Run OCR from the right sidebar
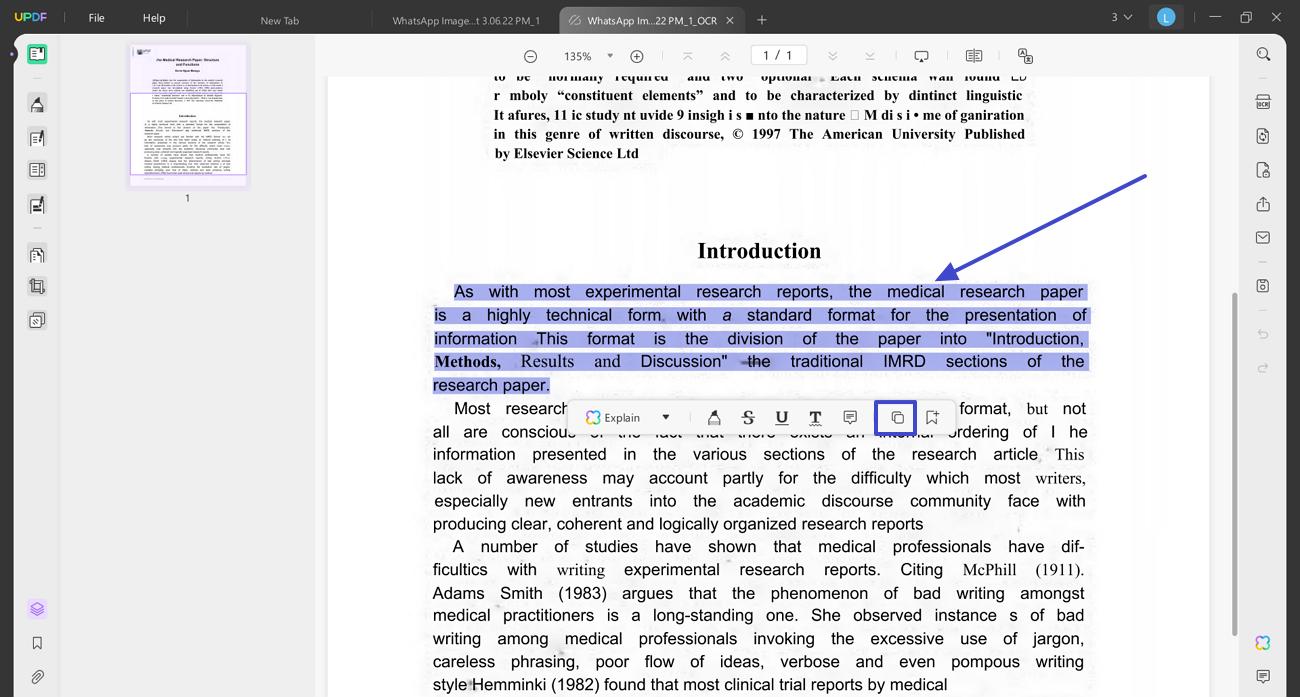The width and height of the screenshot is (1300, 697). 1262,101
